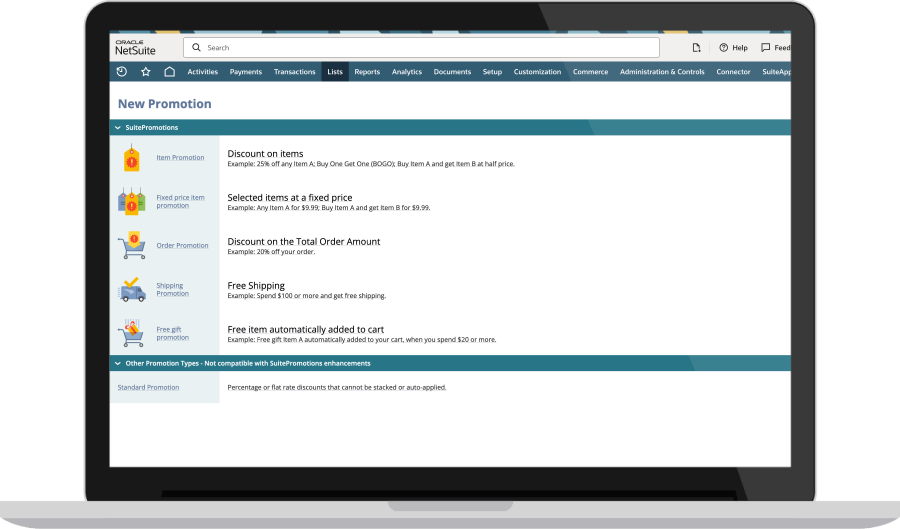
Task: Click the Feedback speech bubble icon
Action: [766, 48]
